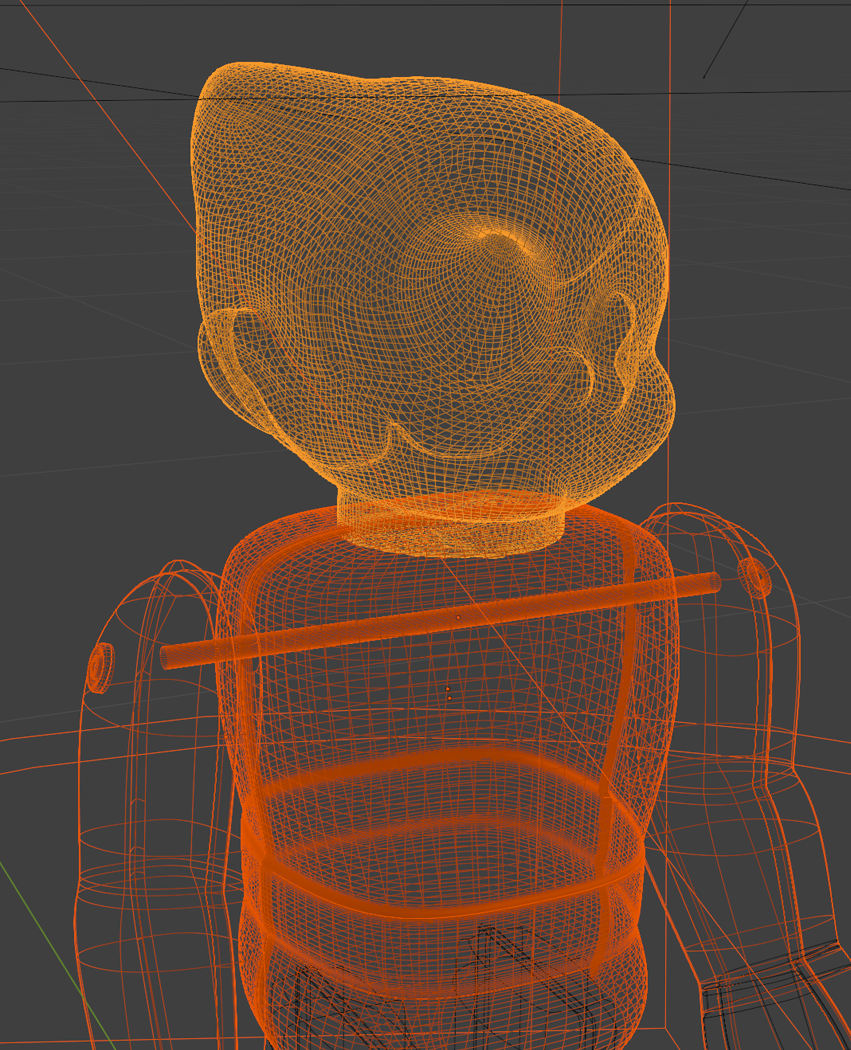This screenshot has width=851, height=1050.
Task: Click the left end cap of shoulder rod
Action: pos(167,657)
